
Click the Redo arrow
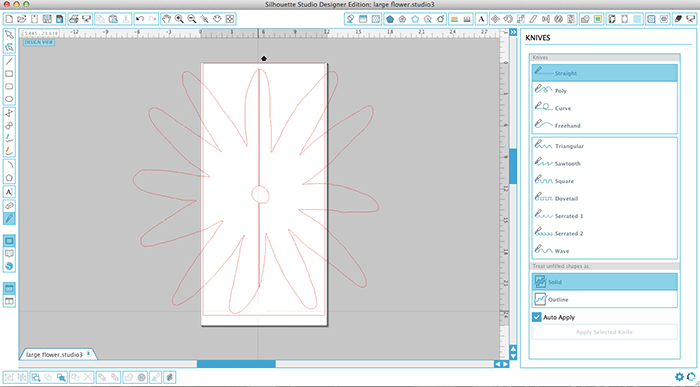coord(153,19)
